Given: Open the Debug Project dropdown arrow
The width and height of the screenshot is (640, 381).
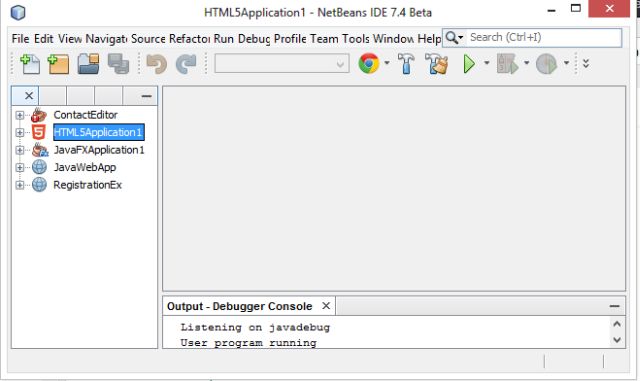Looking at the screenshot, I should click(527, 63).
